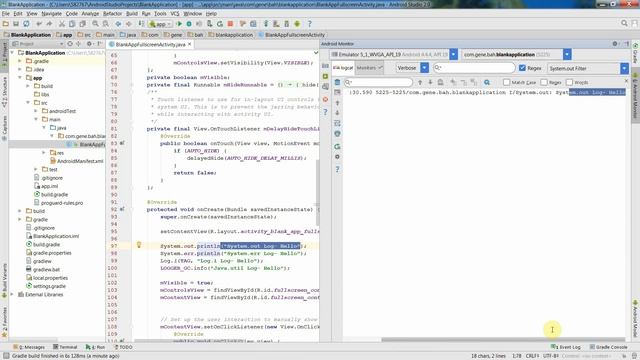Click the Paste toolbar icon
Viewport: 640px width, 360px height.
pyautogui.click(x=82, y=24)
